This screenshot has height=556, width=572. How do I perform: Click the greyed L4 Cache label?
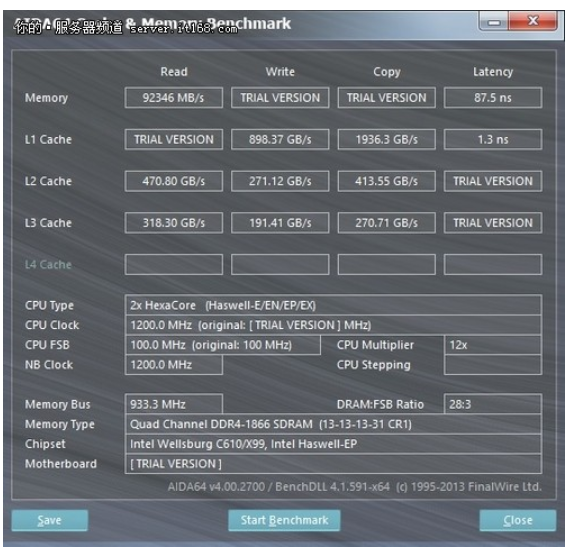pyautogui.click(x=48, y=265)
